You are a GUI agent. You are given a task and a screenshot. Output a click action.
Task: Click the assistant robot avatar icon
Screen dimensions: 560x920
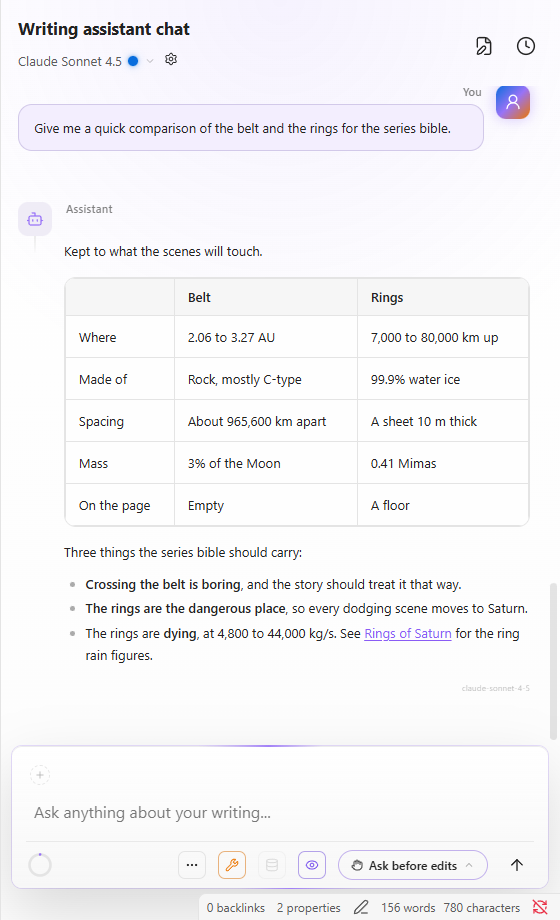[x=35, y=219]
